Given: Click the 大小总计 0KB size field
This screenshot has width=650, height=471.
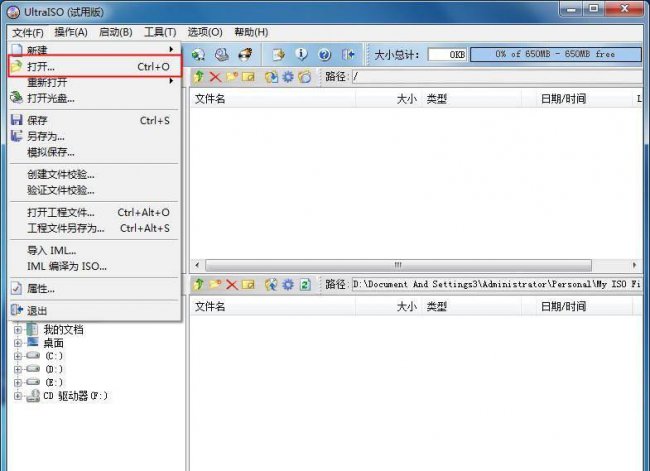Looking at the screenshot, I should pyautogui.click(x=447, y=54).
